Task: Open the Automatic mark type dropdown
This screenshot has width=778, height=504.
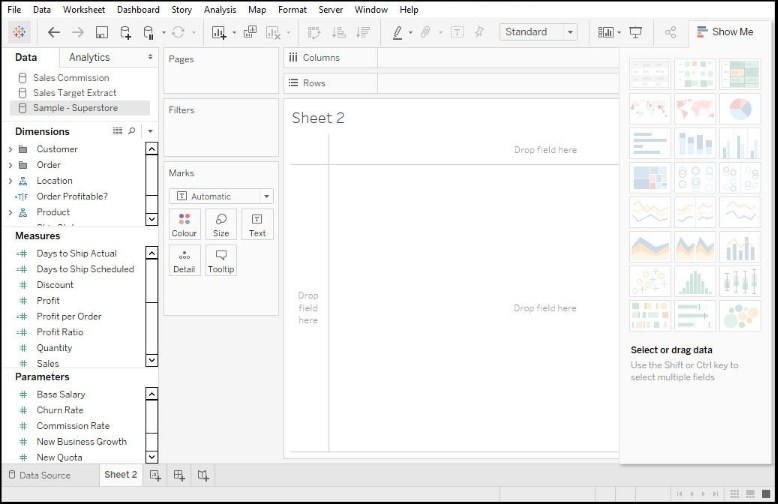Action: click(221, 196)
